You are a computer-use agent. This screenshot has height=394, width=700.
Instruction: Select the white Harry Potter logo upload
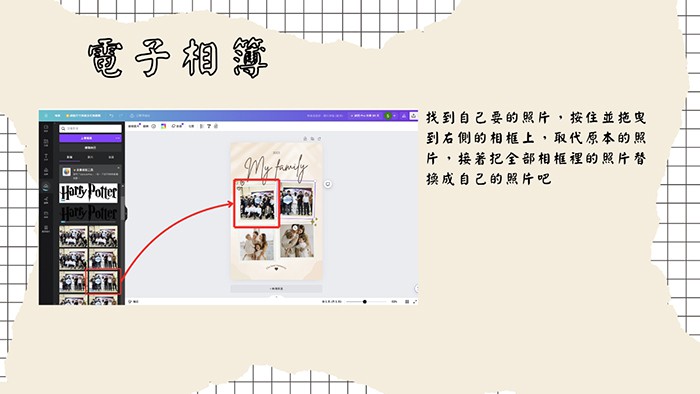[x=88, y=193]
